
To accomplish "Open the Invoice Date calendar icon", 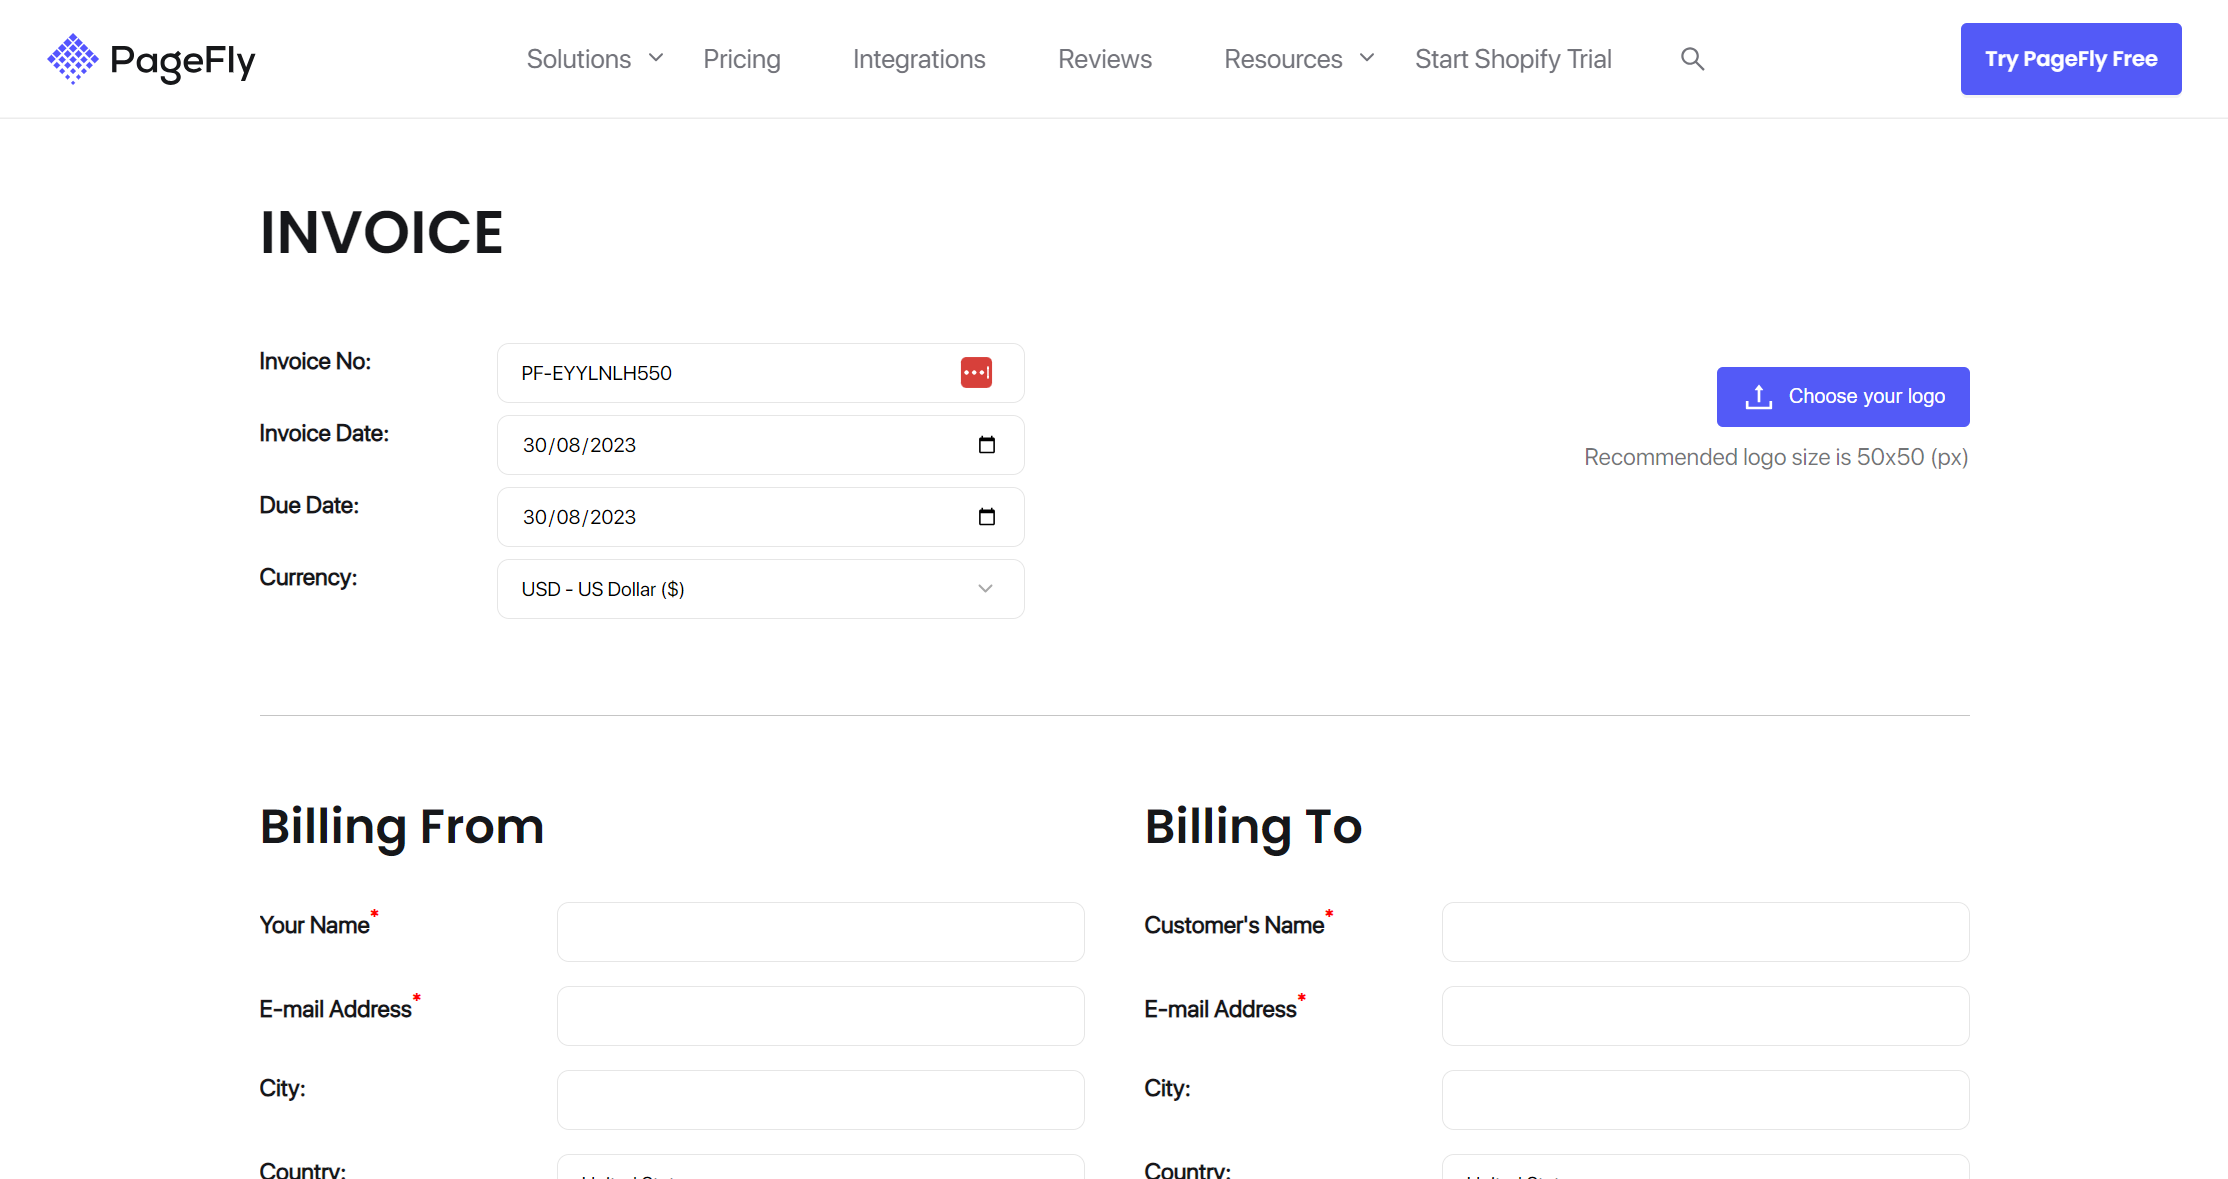I will coord(986,445).
